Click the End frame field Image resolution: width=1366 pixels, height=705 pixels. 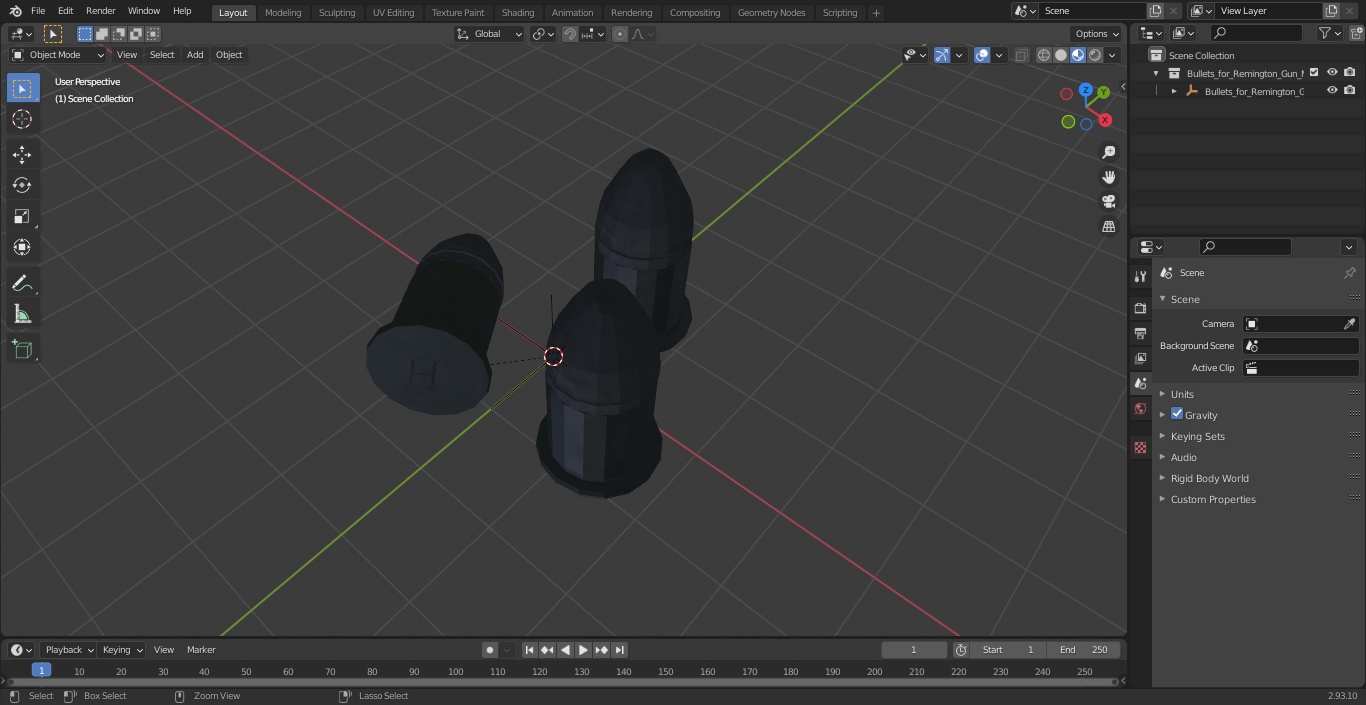(1084, 650)
